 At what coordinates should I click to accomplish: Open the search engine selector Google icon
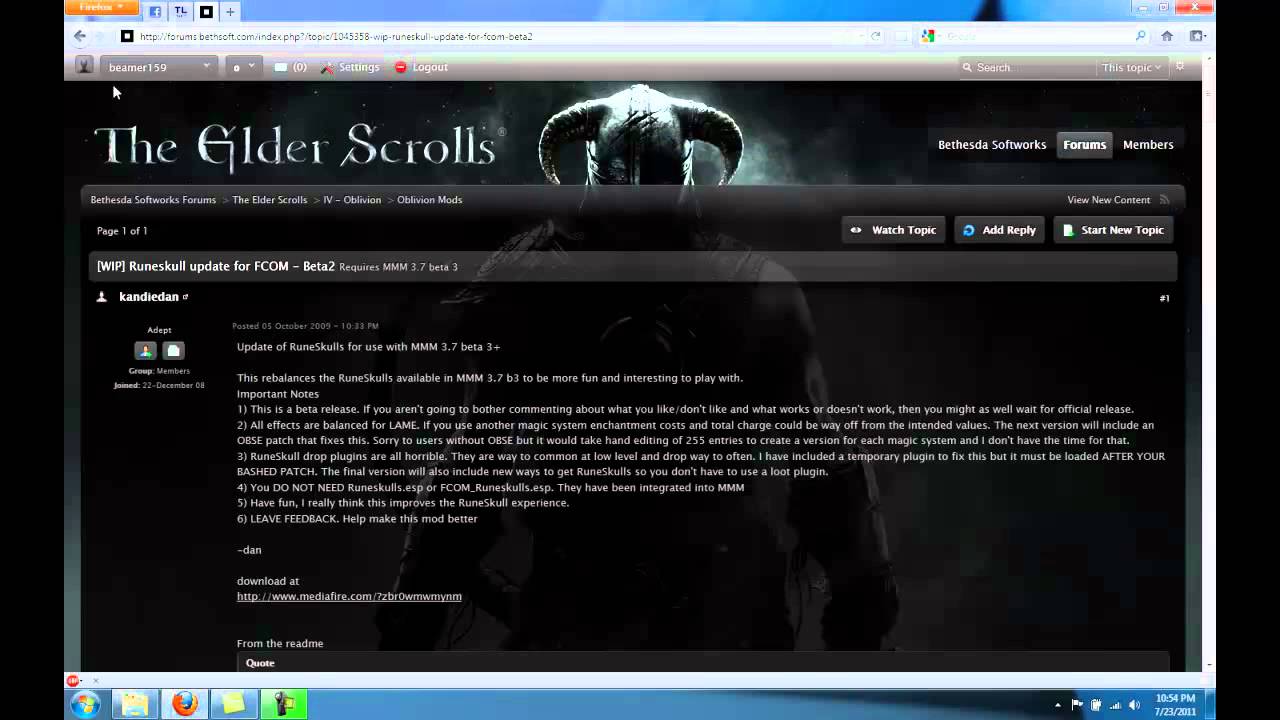930,36
